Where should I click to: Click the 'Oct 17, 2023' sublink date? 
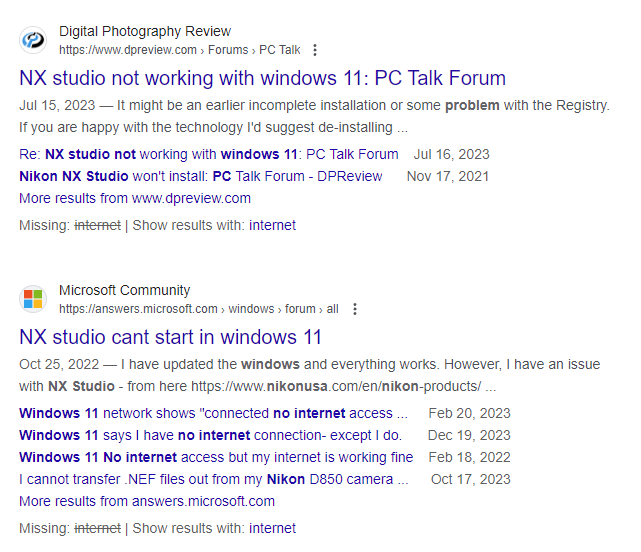tap(471, 479)
